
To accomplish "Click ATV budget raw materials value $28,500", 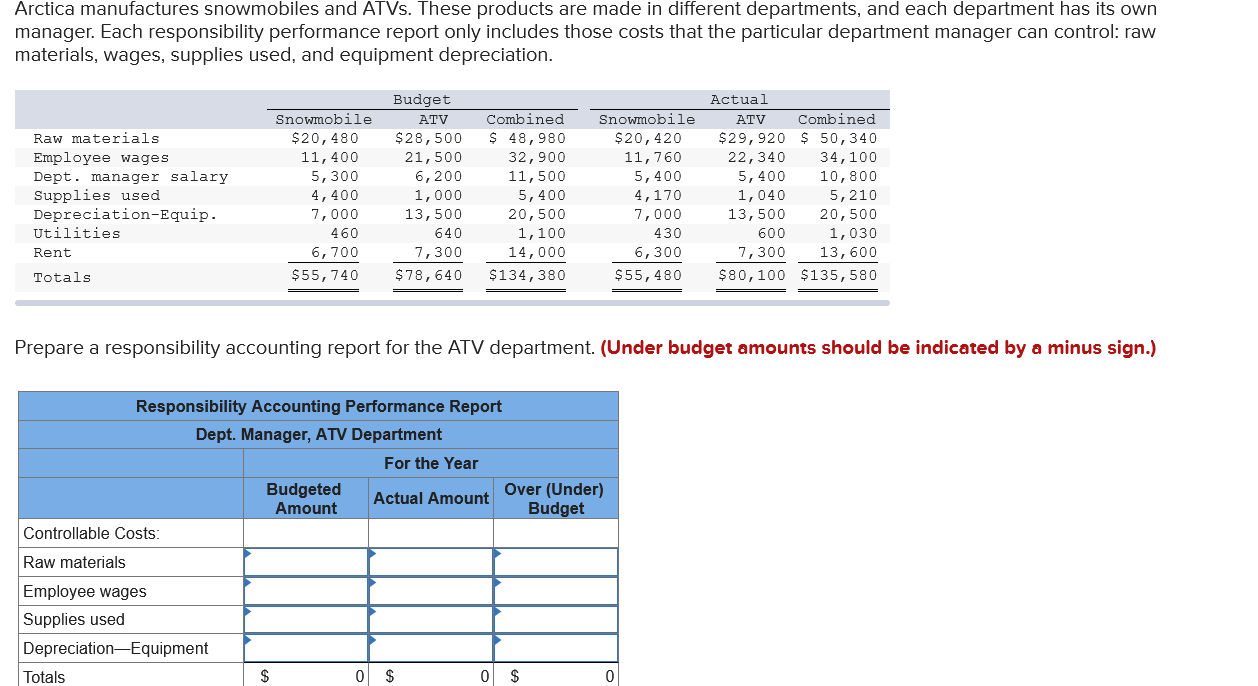I will click(x=429, y=138).
